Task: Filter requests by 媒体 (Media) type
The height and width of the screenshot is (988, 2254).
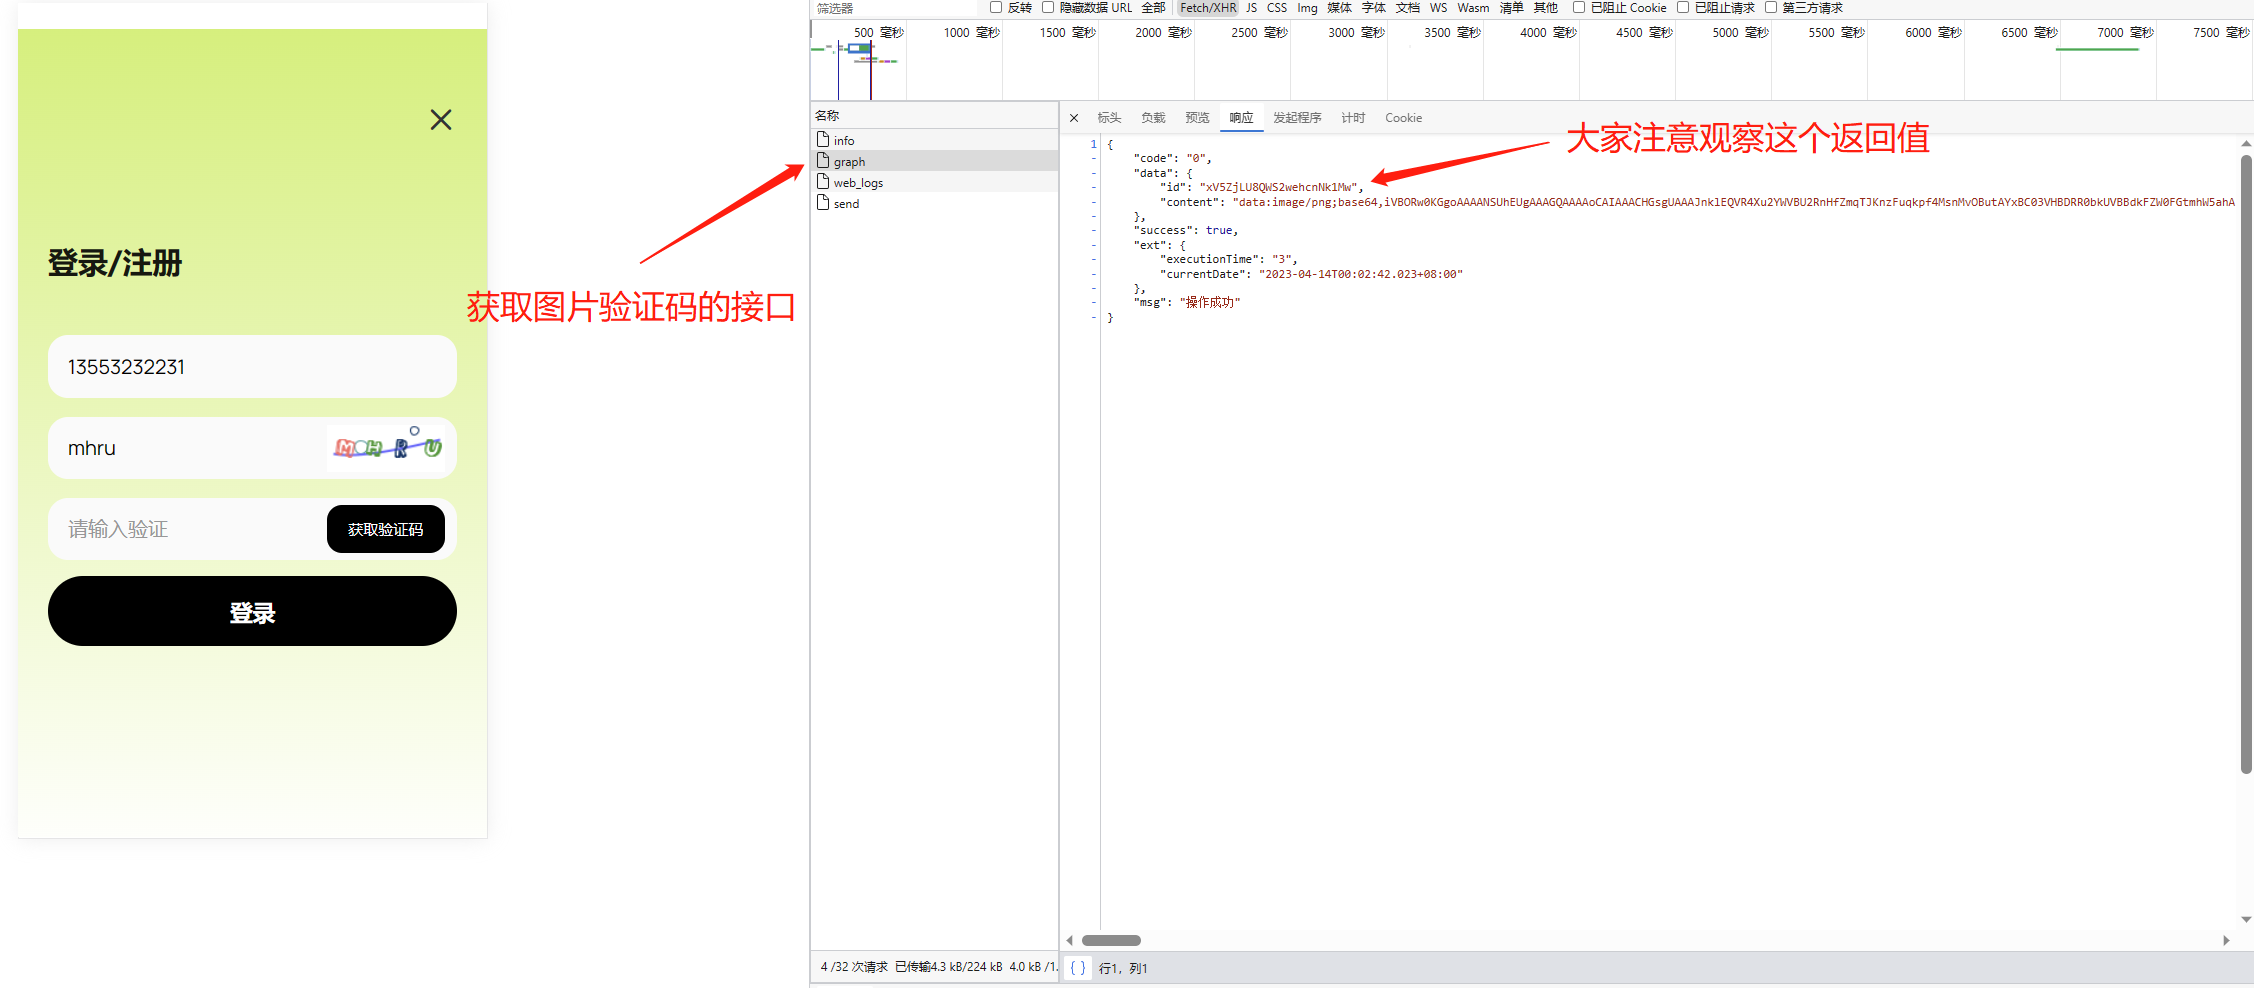Action: (1339, 8)
